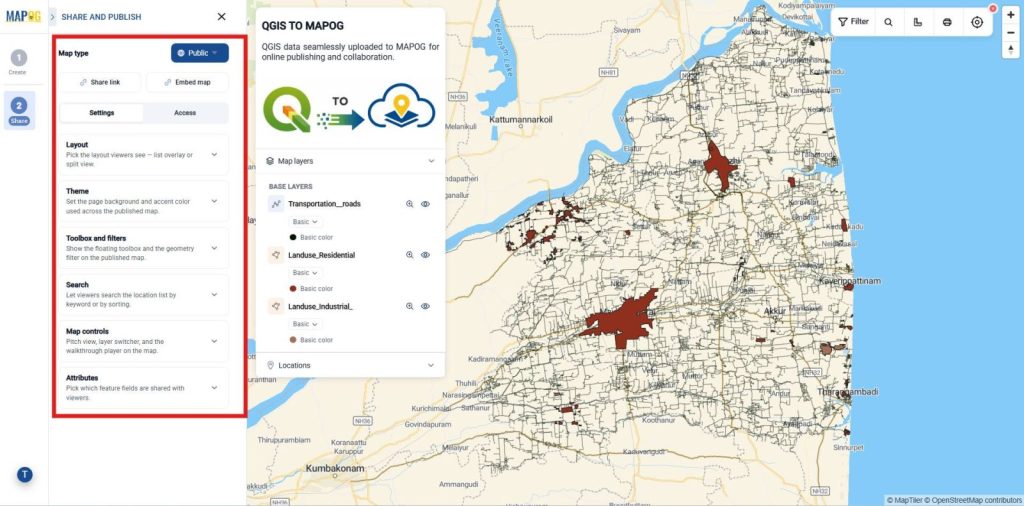Screen dimensions: 1024x506
Task: Close the Share and Publish panel
Action: 221,16
